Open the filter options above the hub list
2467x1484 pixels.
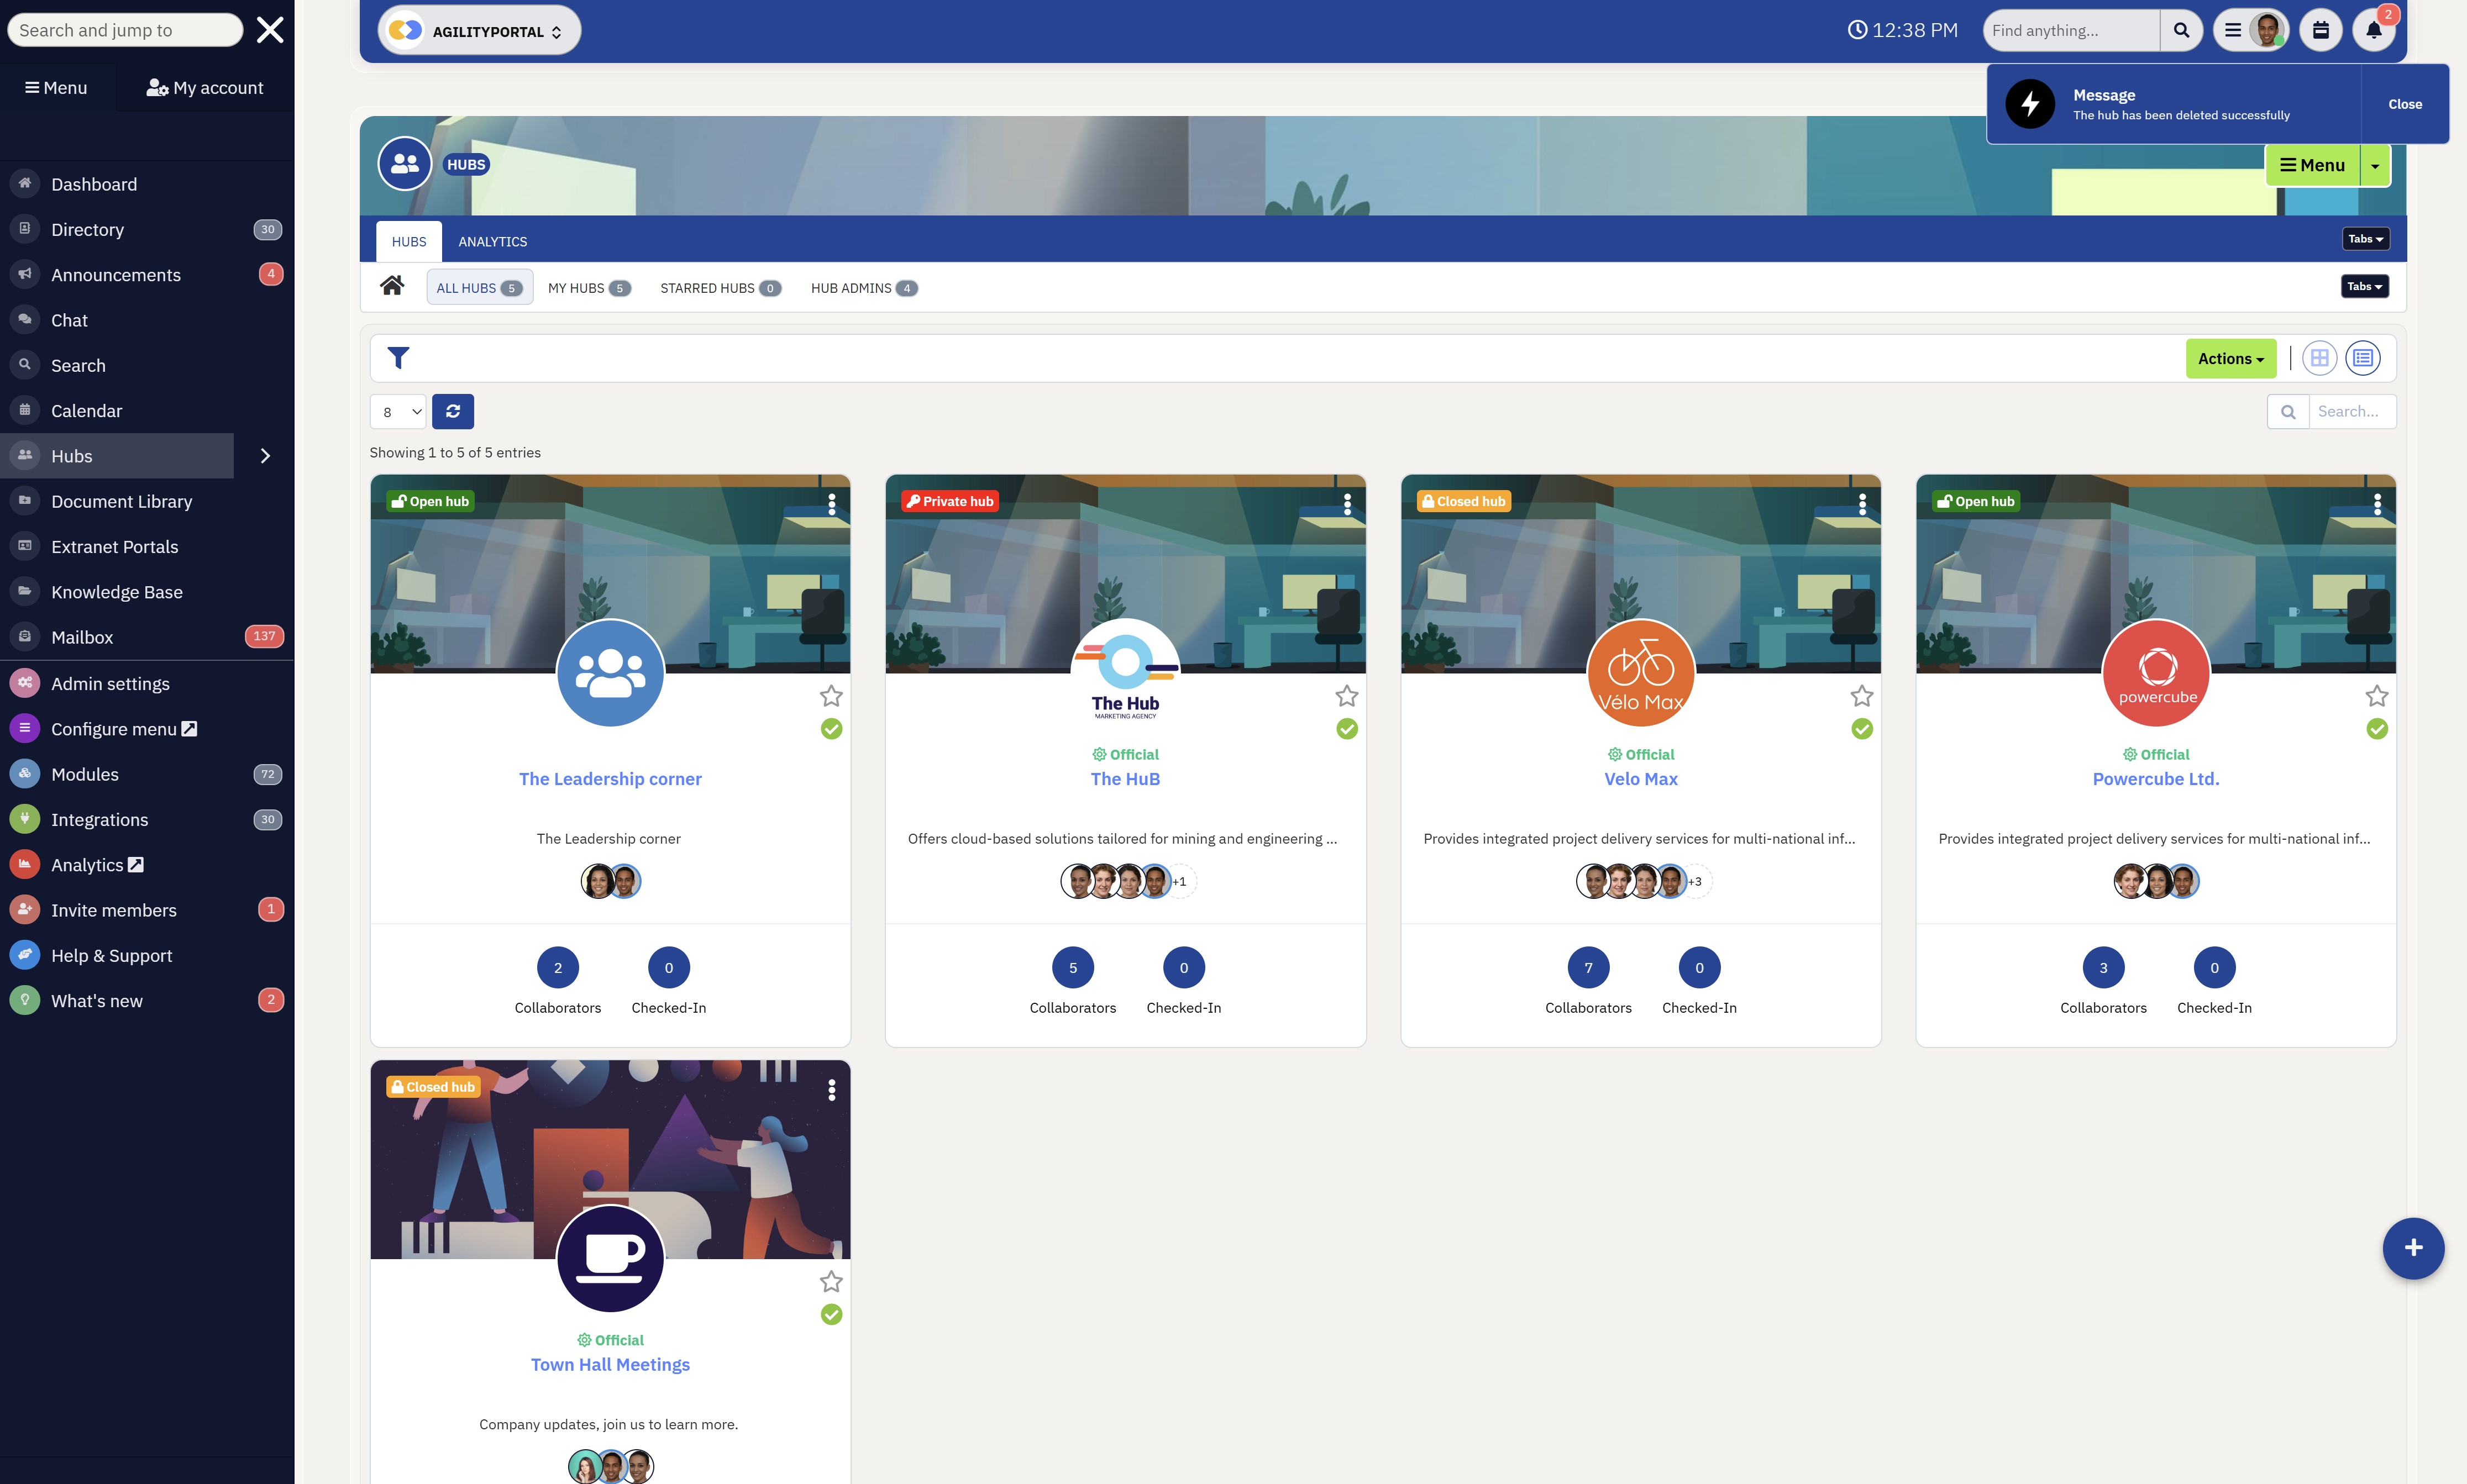397,357
